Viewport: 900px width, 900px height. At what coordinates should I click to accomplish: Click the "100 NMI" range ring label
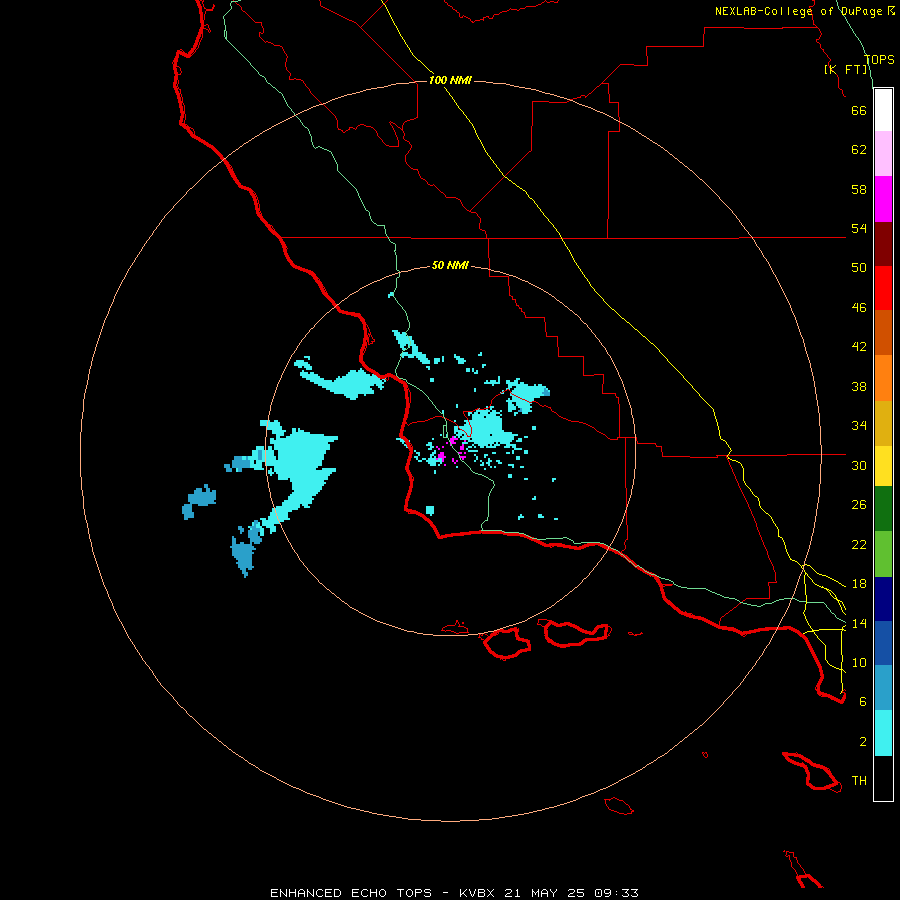tap(450, 80)
